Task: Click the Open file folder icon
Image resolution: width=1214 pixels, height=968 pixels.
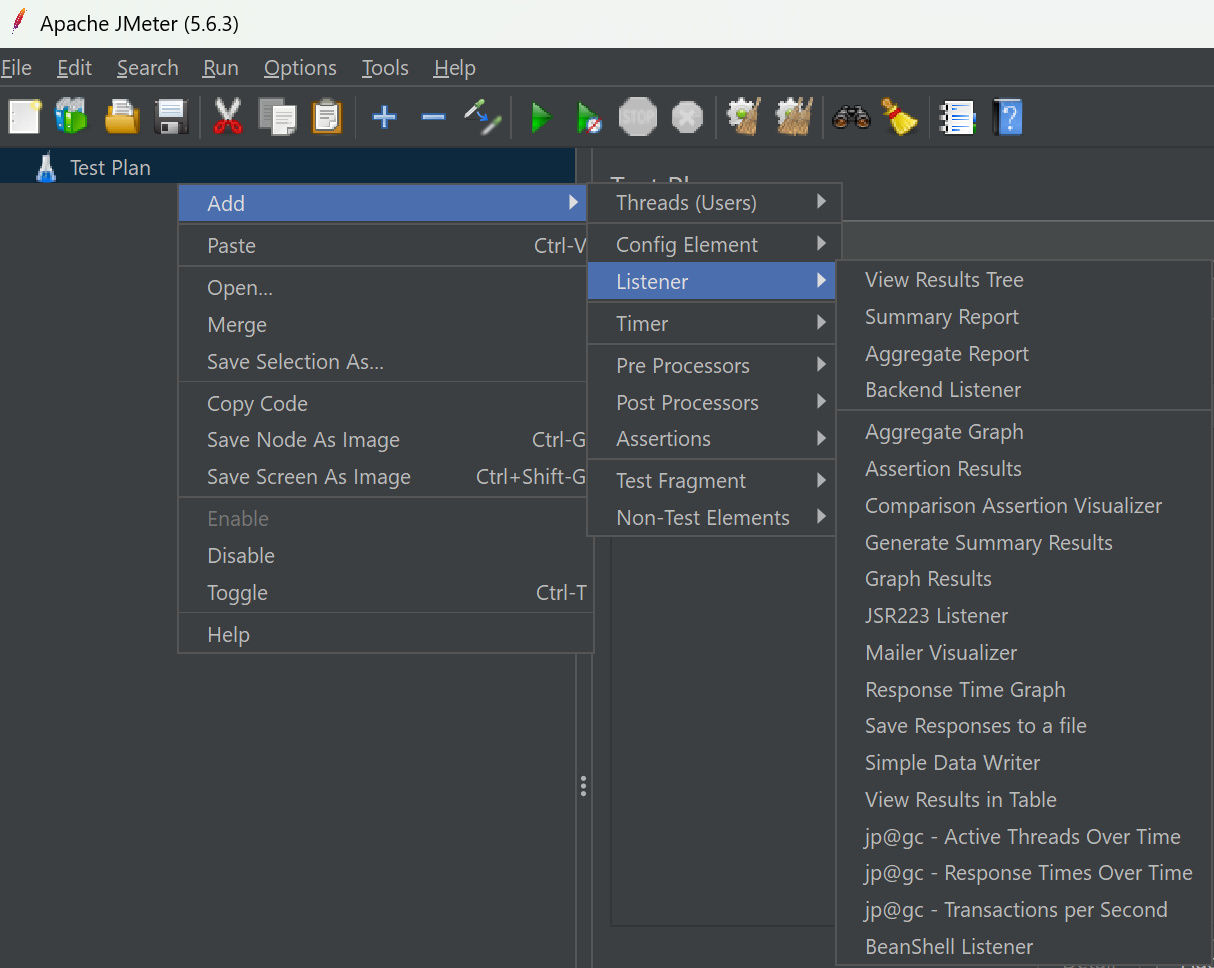Action: pos(122,117)
